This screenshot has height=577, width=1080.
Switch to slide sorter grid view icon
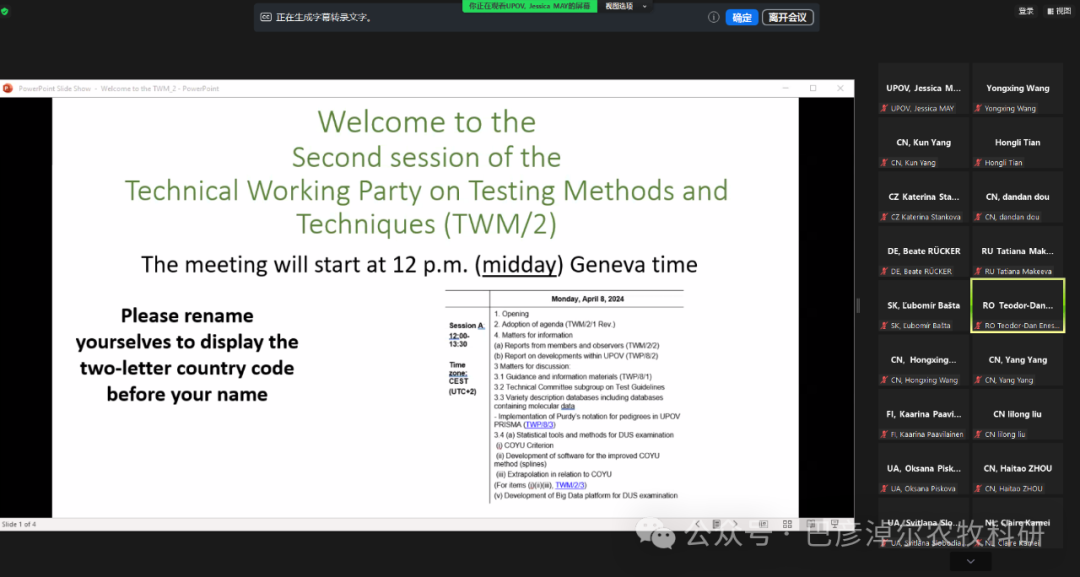coord(787,524)
